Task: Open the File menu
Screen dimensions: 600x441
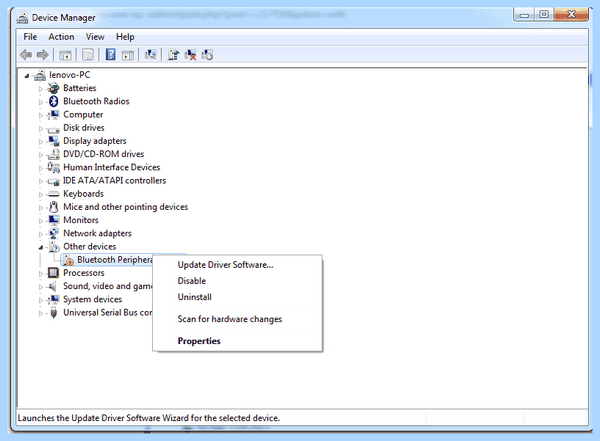Action: point(30,37)
